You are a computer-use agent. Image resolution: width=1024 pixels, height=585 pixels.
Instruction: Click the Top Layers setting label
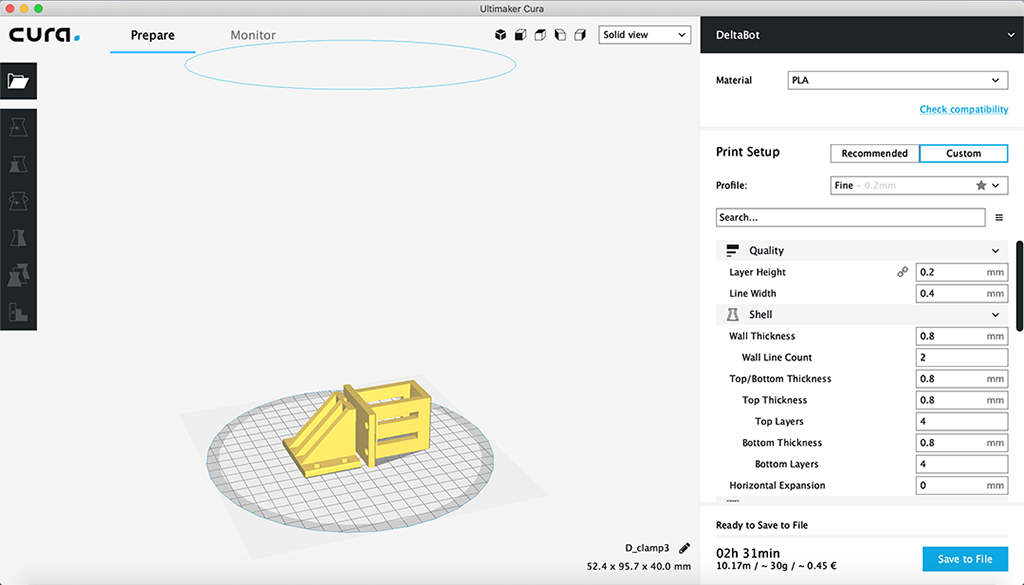point(779,422)
